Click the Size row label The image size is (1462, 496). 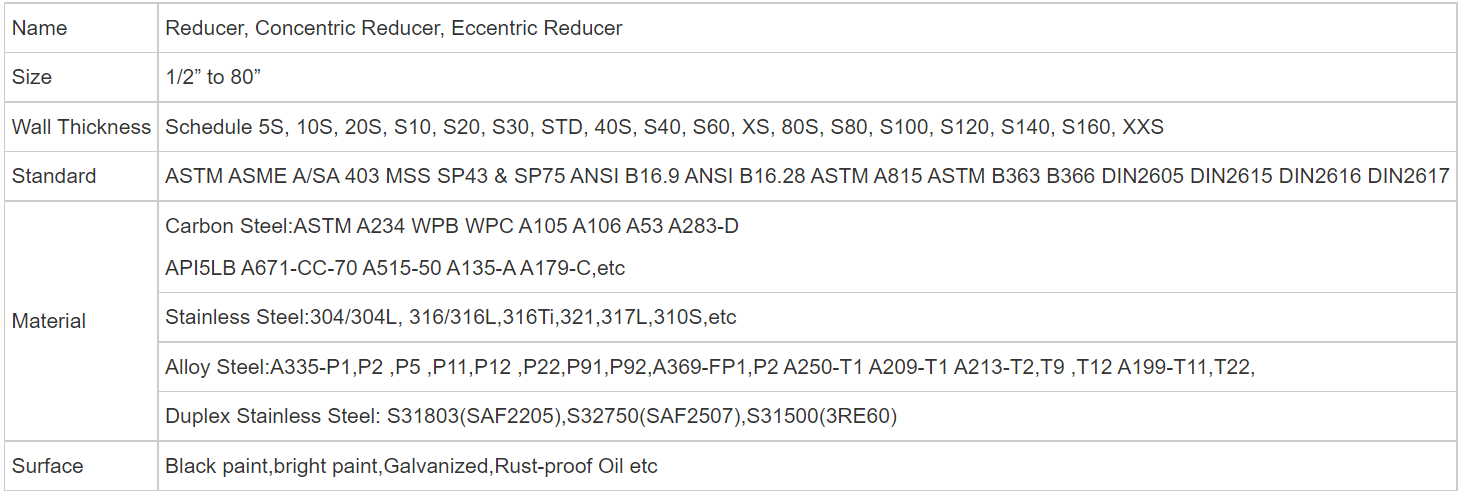32,77
